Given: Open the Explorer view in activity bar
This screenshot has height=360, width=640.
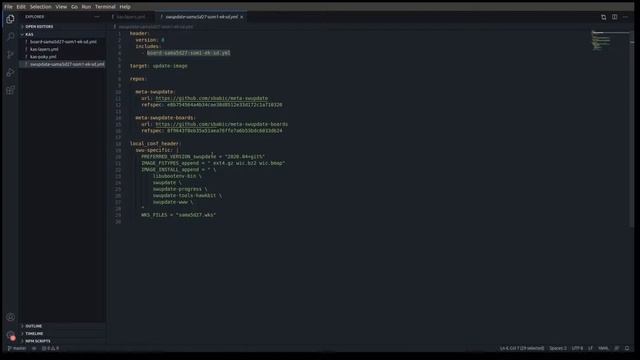Looking at the screenshot, I should [10, 19].
